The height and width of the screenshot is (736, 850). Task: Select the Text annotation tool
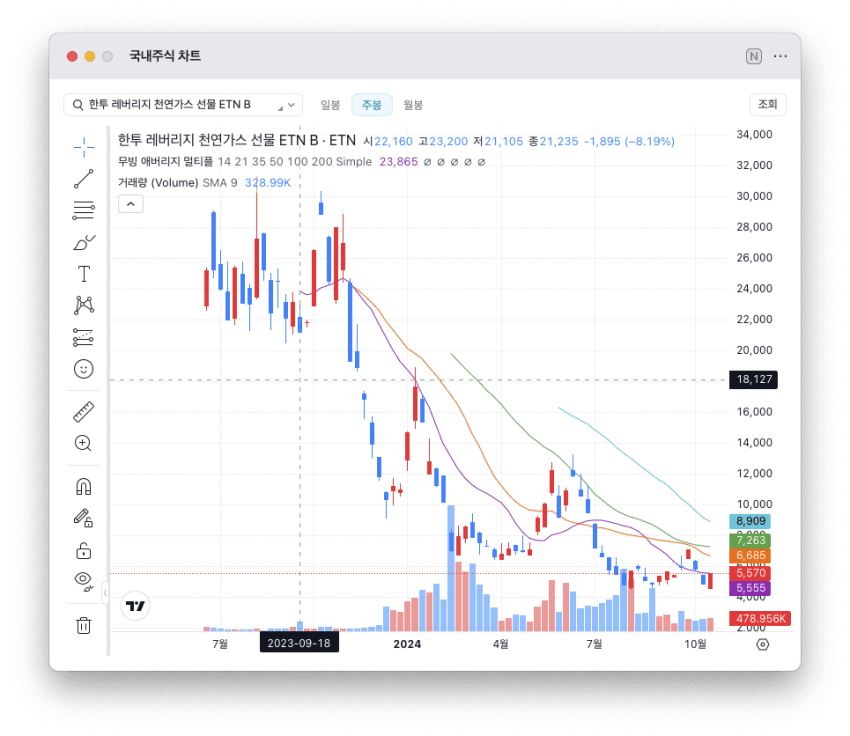pos(83,274)
